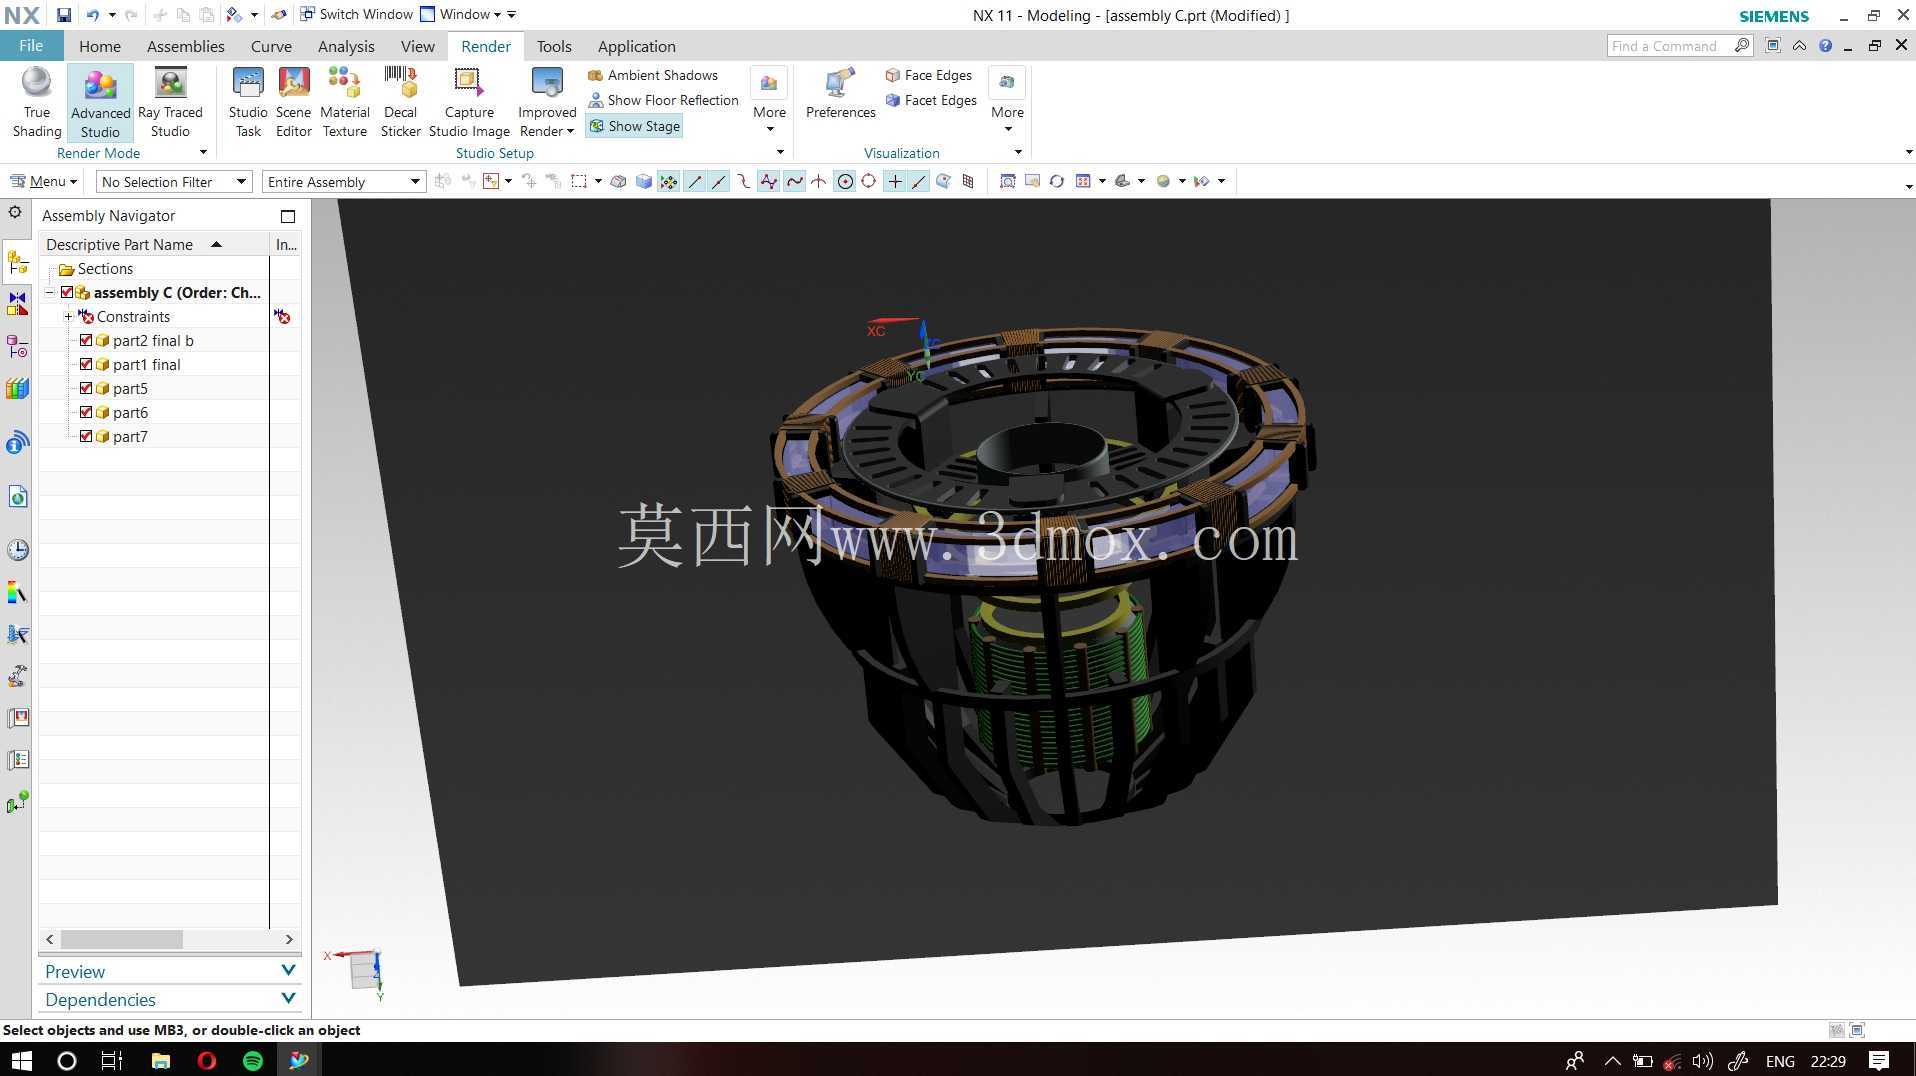Switch to the Home ribbon tab
This screenshot has height=1076, width=1916.
(100, 46)
